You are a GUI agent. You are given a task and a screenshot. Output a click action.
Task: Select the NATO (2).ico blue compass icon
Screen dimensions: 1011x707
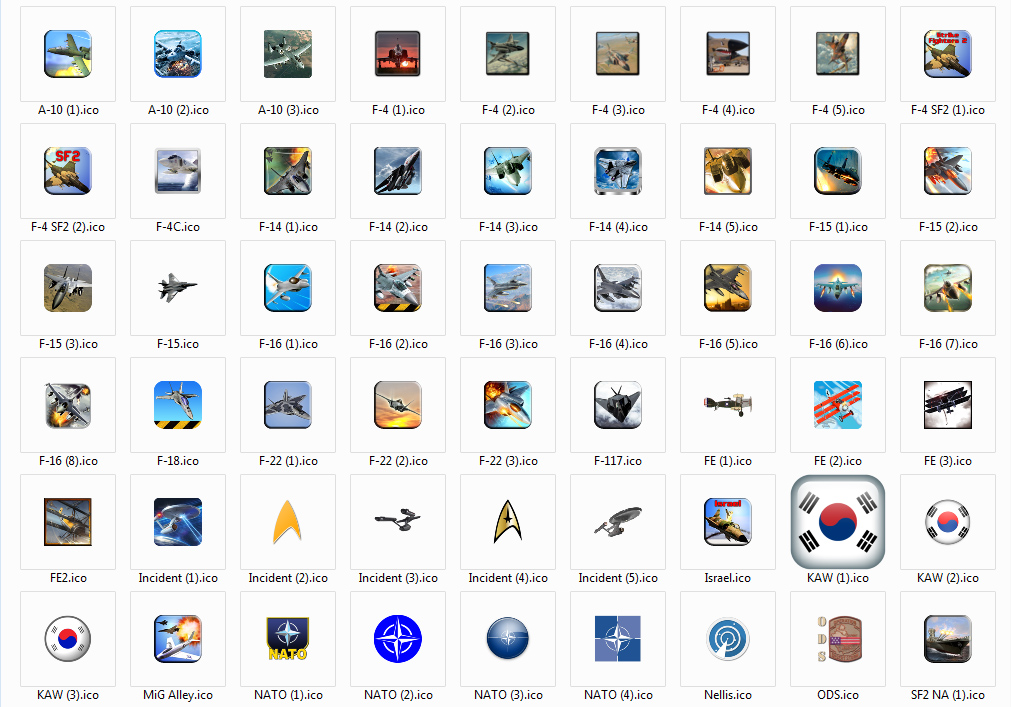point(398,639)
